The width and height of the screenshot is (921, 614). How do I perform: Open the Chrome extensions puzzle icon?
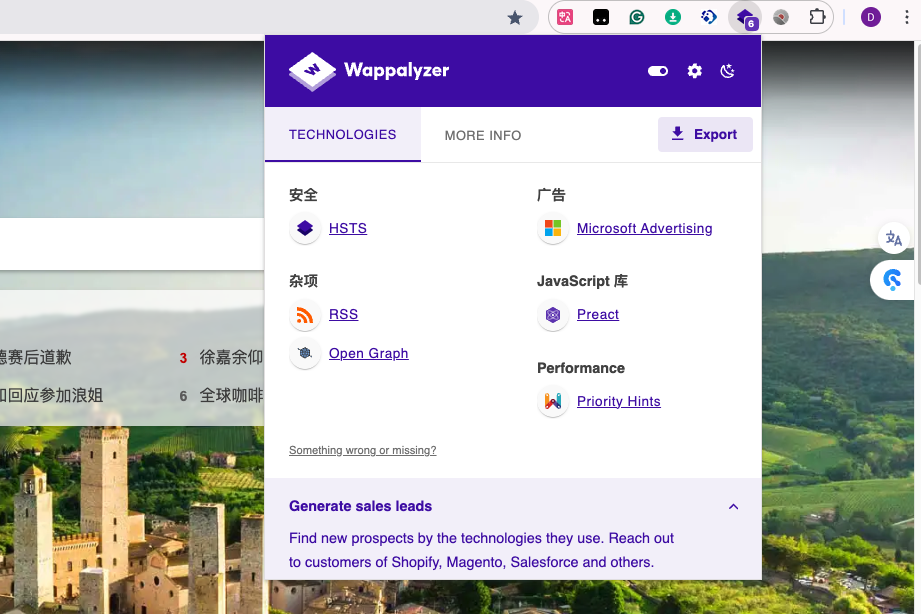coord(817,17)
